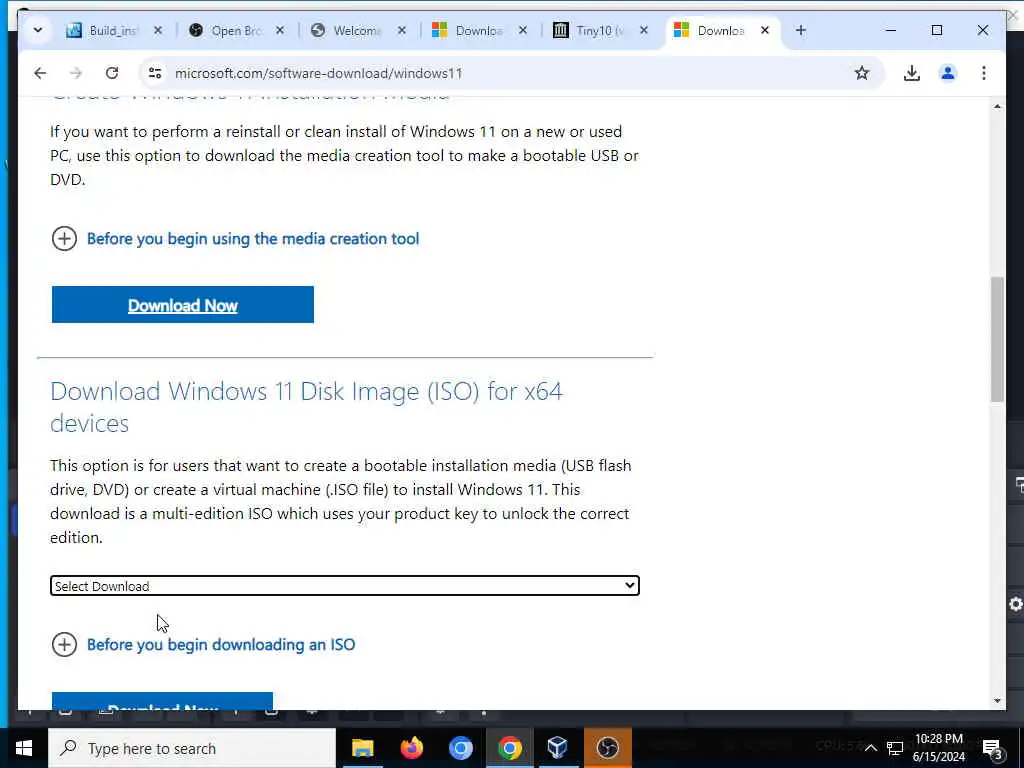Bookmark this page with the star icon
Image resolution: width=1024 pixels, height=768 pixels.
tap(862, 73)
